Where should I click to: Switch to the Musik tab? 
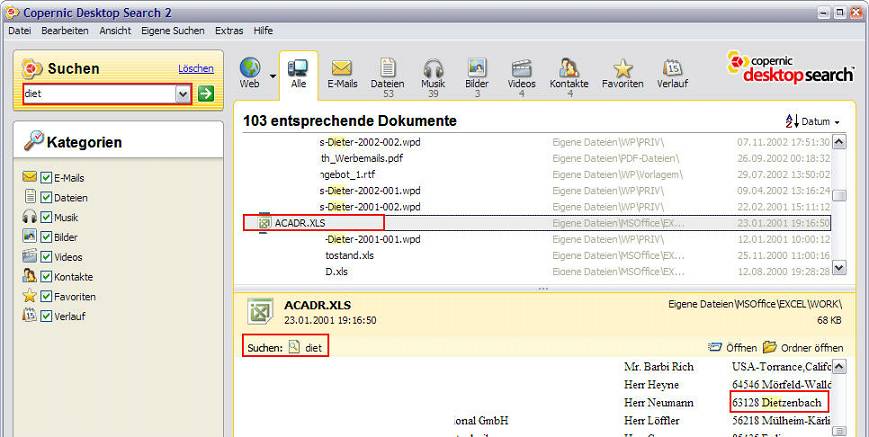[x=433, y=78]
